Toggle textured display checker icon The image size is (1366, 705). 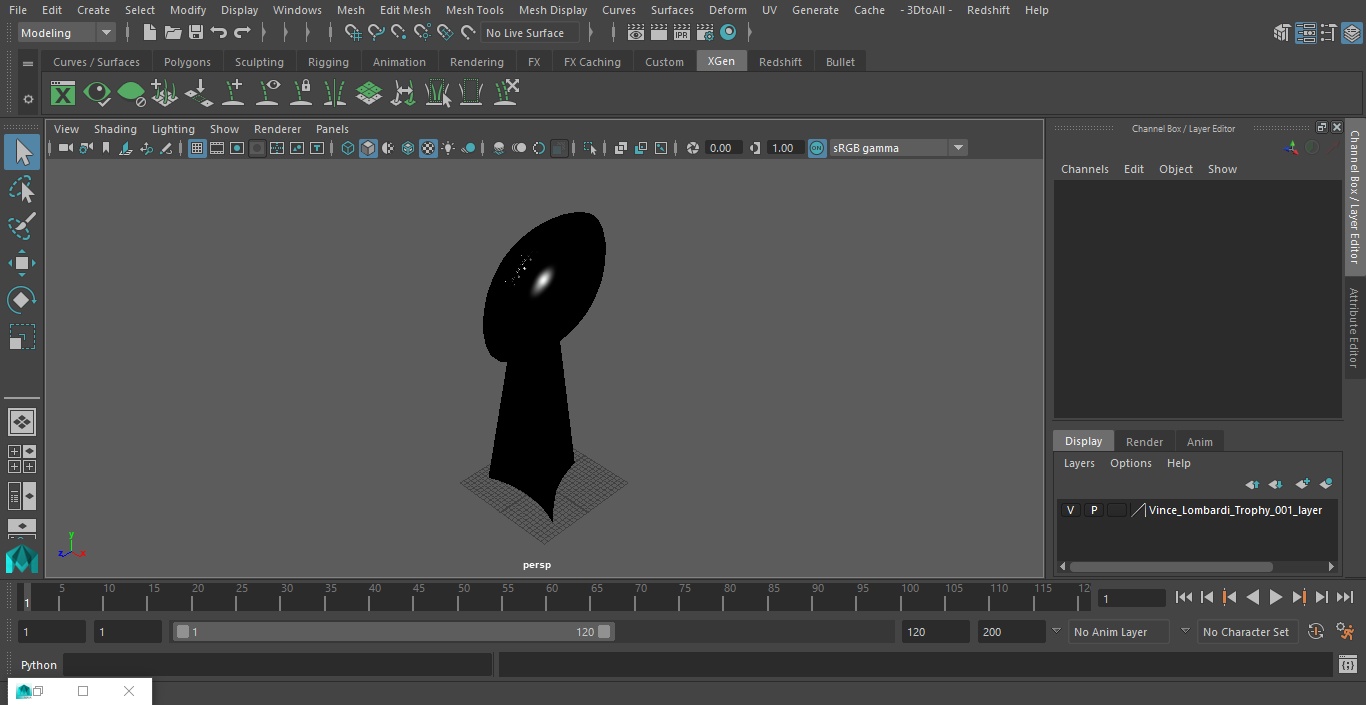(x=428, y=148)
